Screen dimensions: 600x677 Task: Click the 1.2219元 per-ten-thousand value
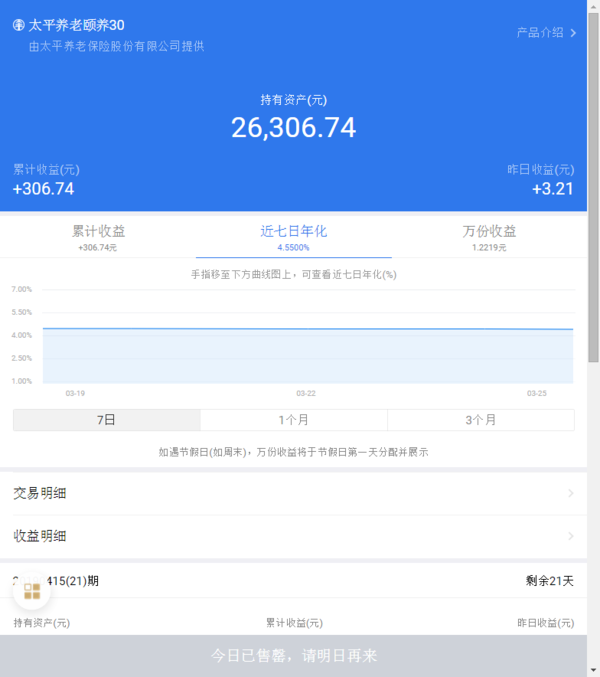point(489,248)
